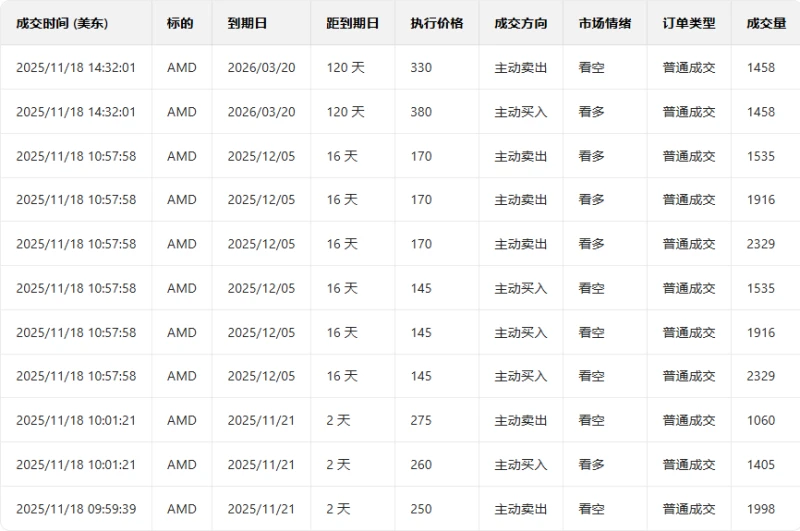Click the volume cell showing 1998
800x531 pixels.
760,508
